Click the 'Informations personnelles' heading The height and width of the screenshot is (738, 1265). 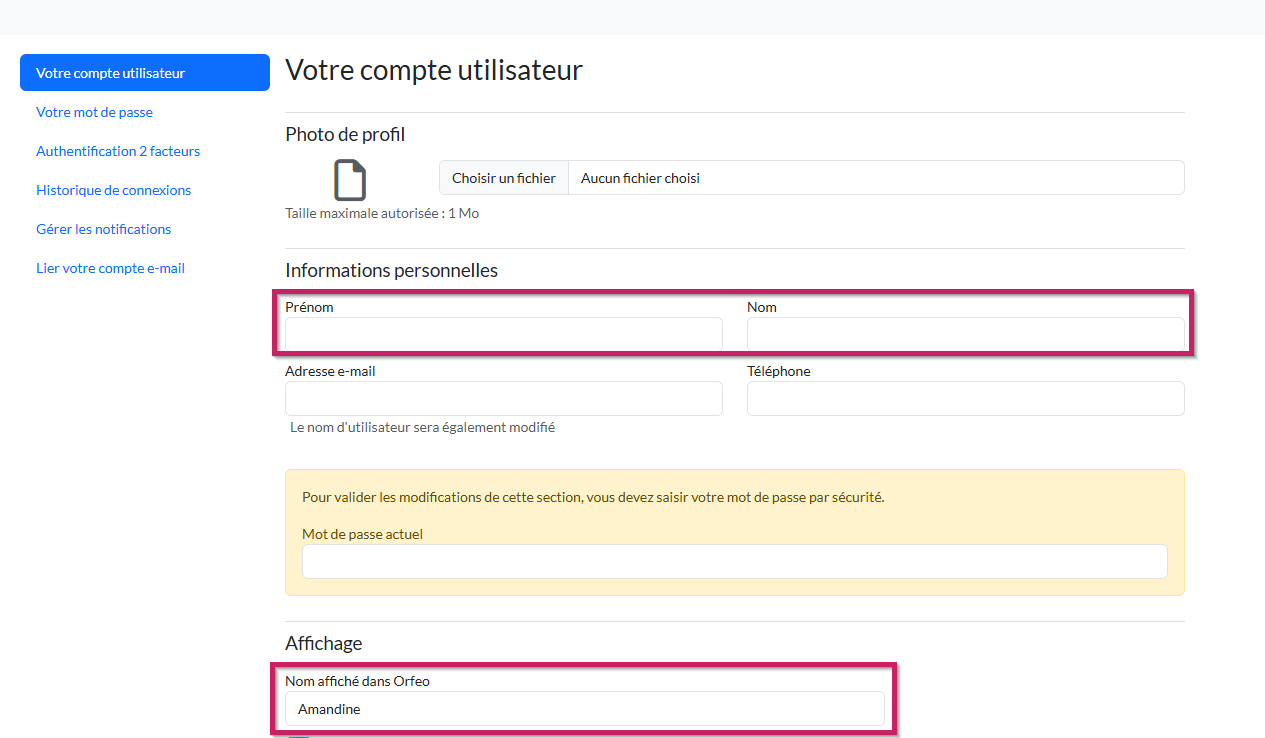[x=391, y=271]
